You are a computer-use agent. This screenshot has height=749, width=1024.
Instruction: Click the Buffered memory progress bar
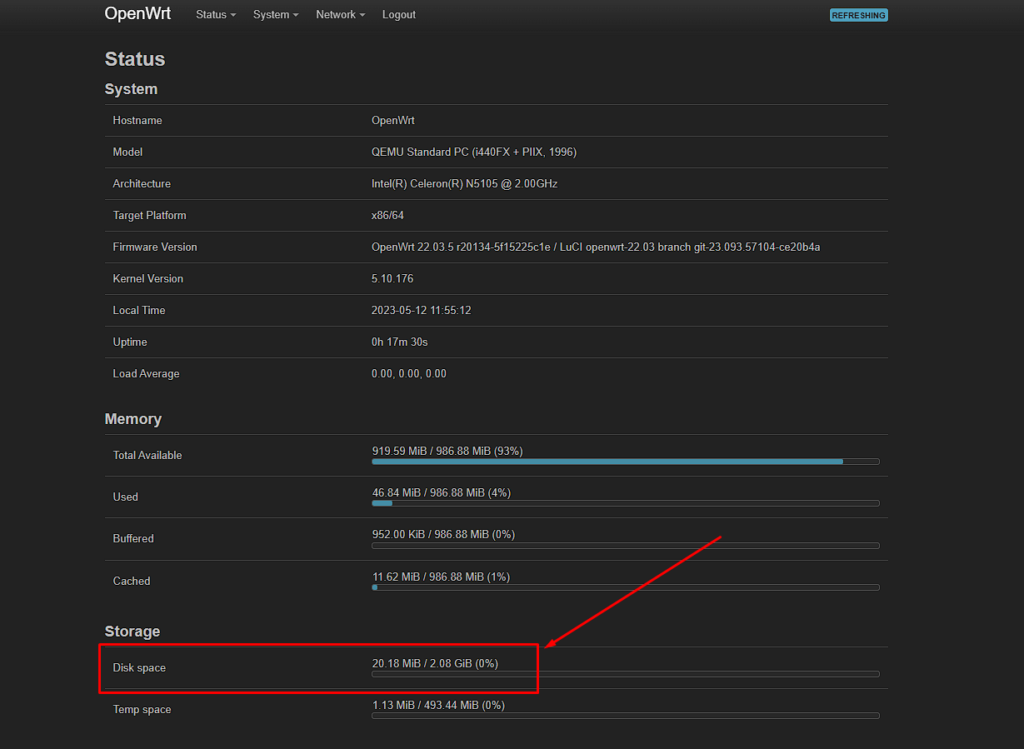pyautogui.click(x=625, y=546)
